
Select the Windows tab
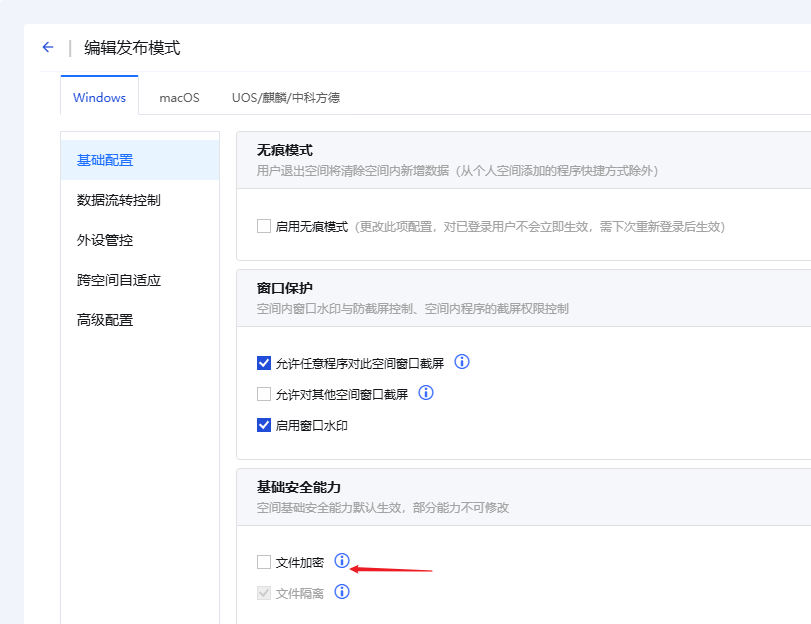[99, 97]
